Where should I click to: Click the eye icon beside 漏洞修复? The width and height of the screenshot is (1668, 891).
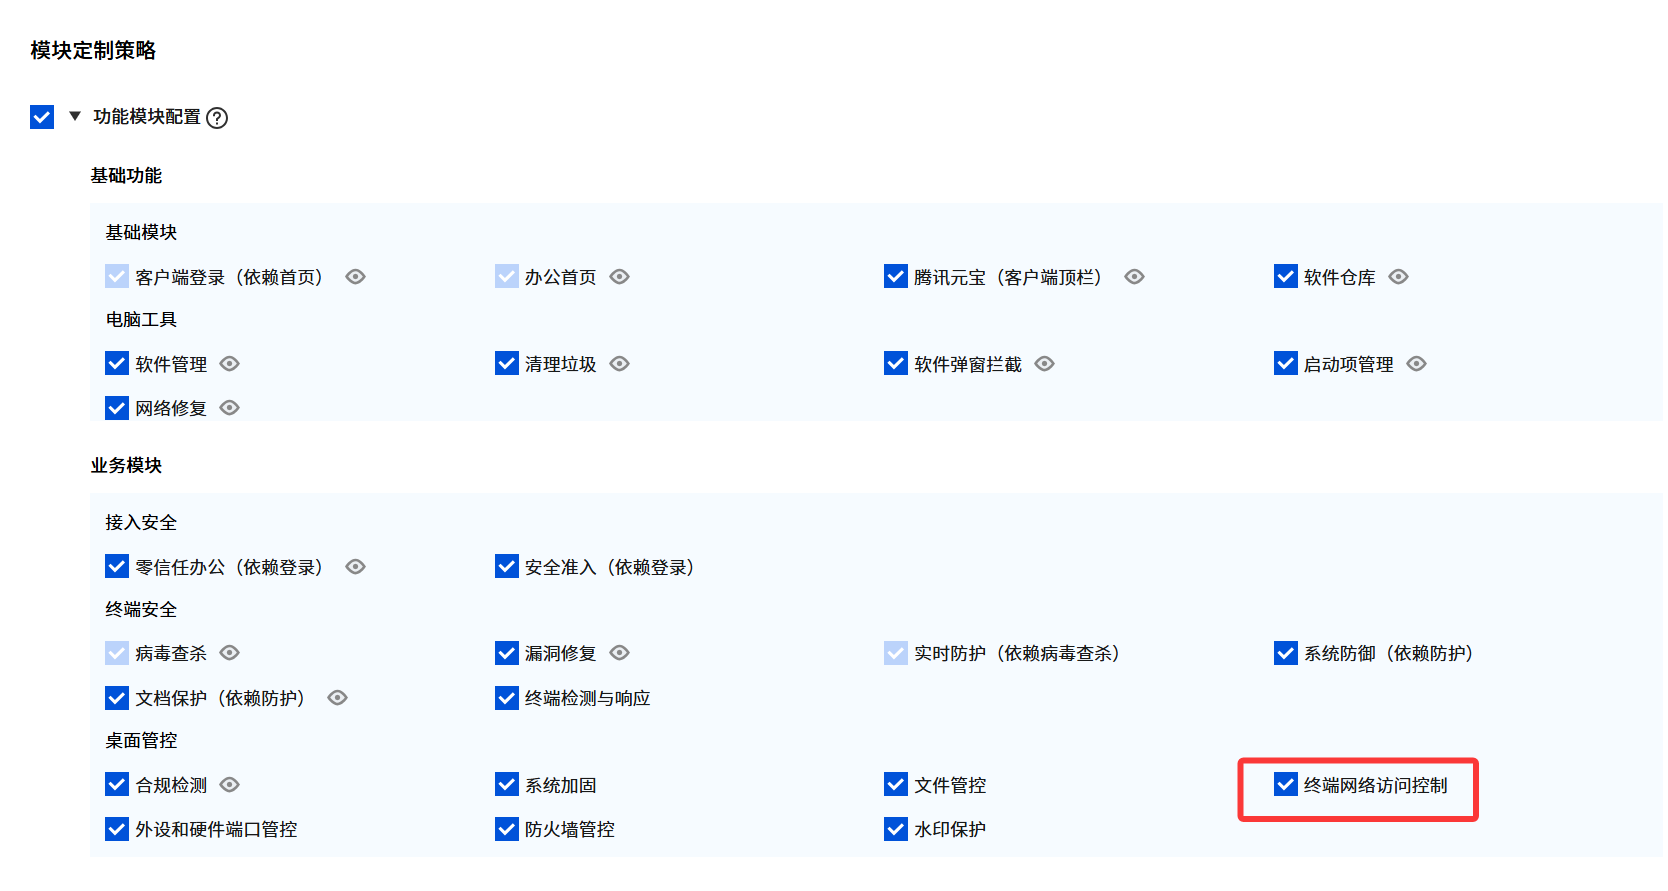coord(620,653)
